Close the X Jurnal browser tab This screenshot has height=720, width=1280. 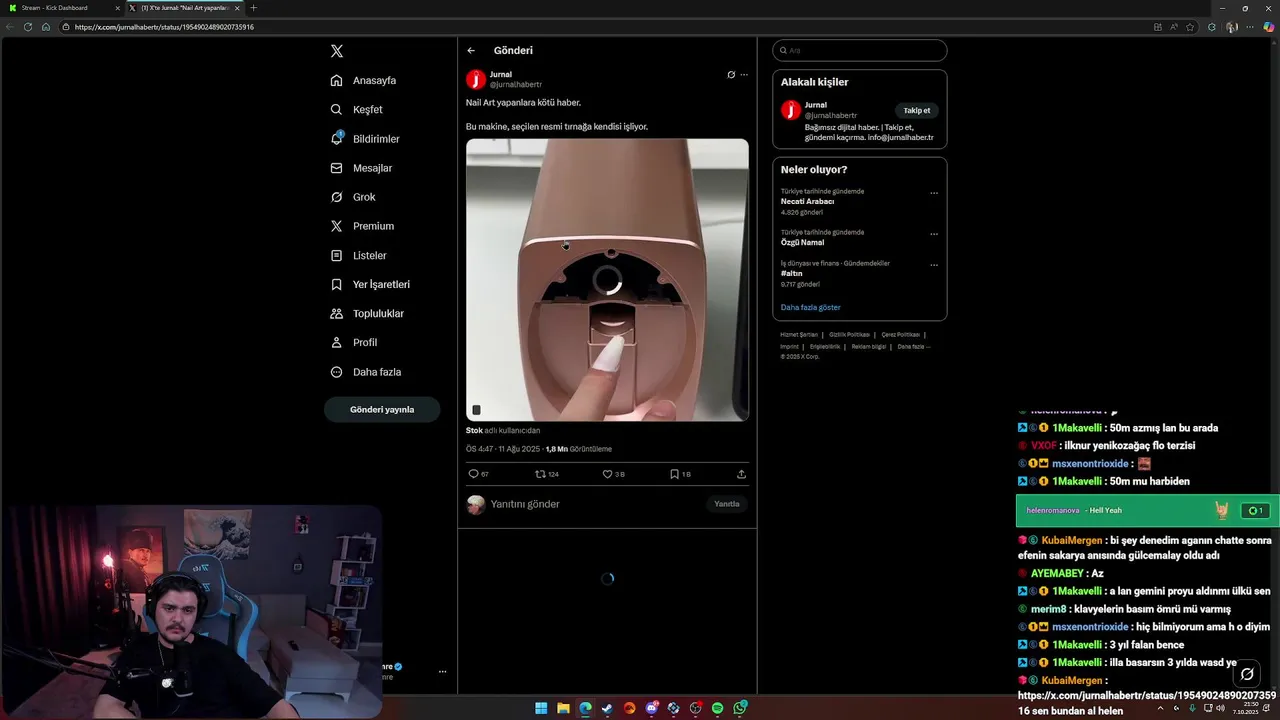(237, 8)
